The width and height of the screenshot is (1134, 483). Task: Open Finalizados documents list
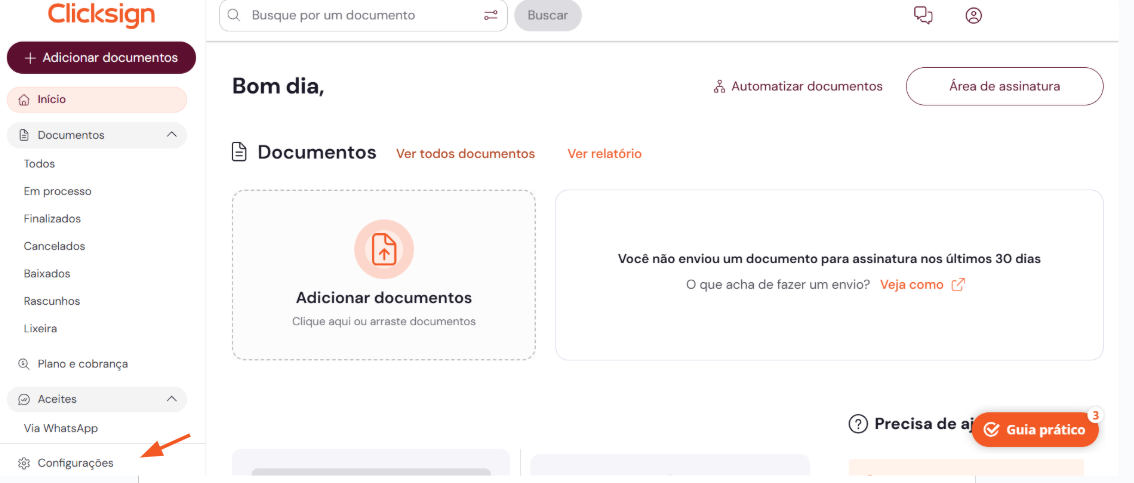(52, 218)
